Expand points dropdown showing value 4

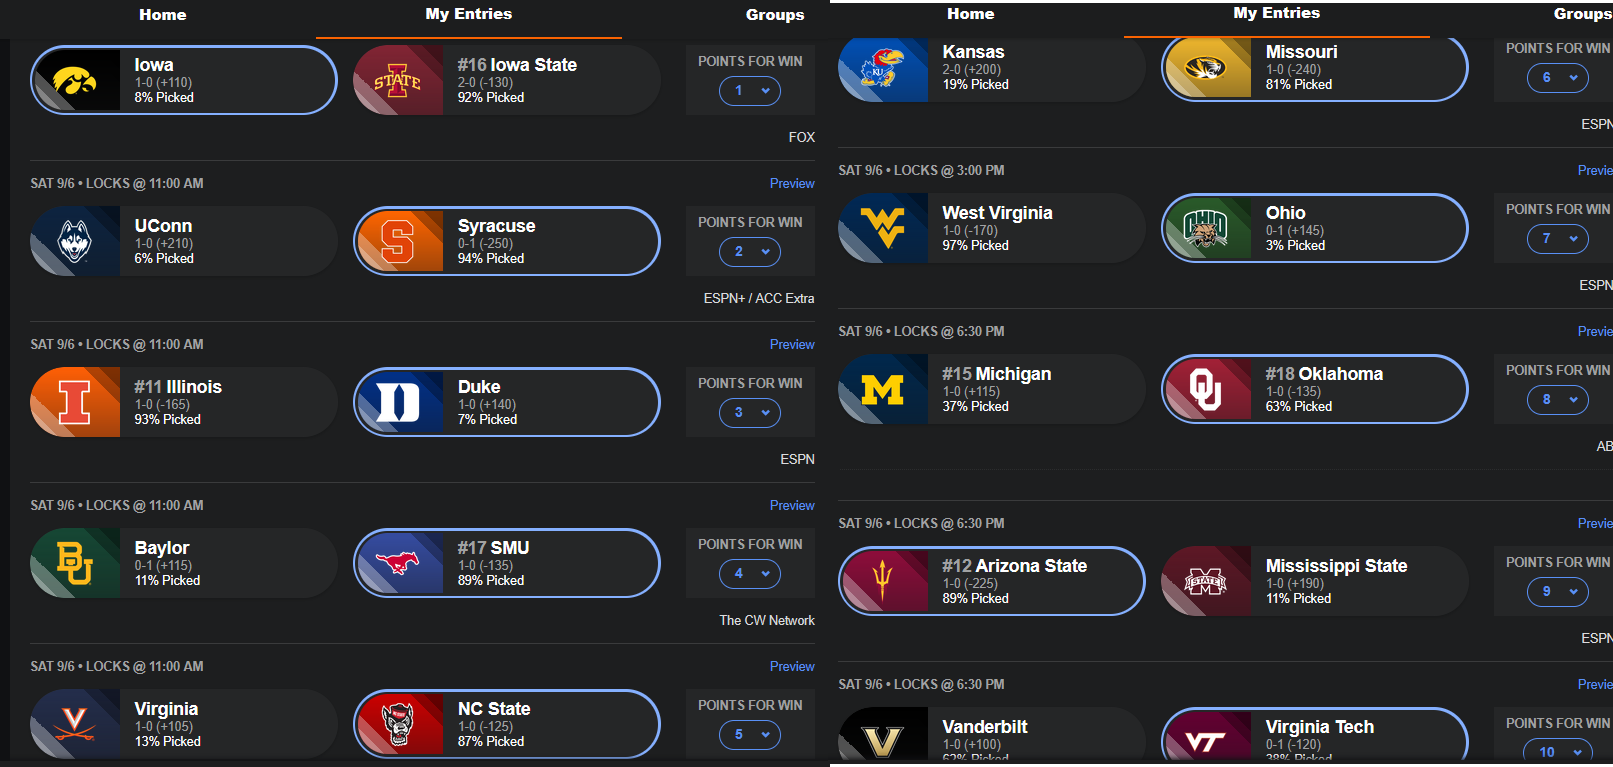pyautogui.click(x=750, y=574)
